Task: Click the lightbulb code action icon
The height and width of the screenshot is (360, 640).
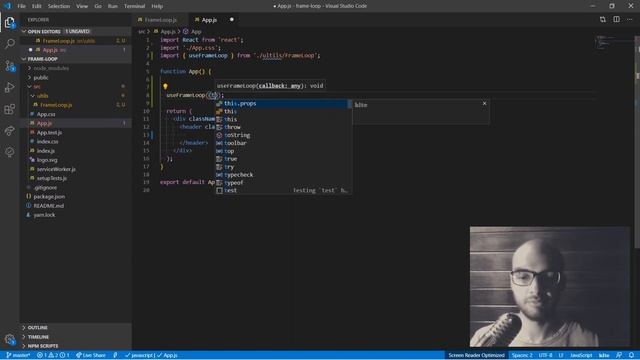Action: coord(165,87)
